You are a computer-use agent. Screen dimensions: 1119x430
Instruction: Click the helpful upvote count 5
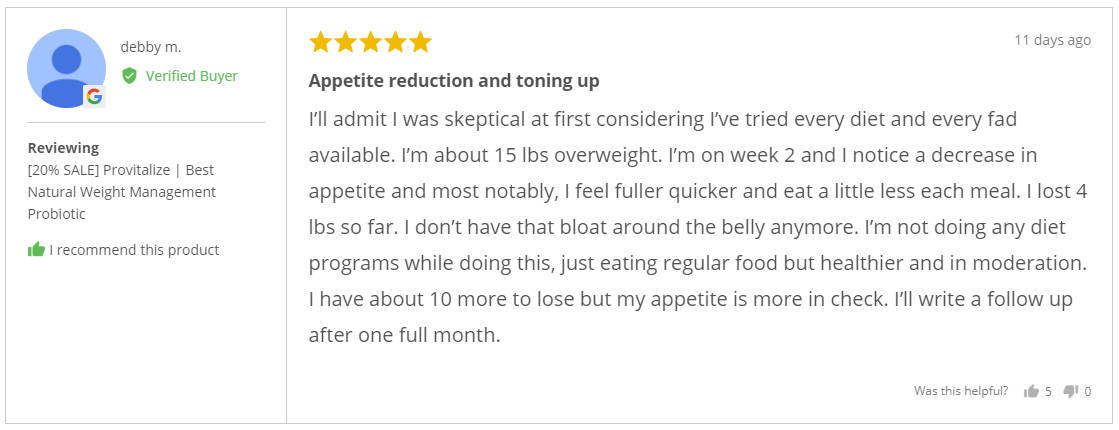tap(1048, 391)
